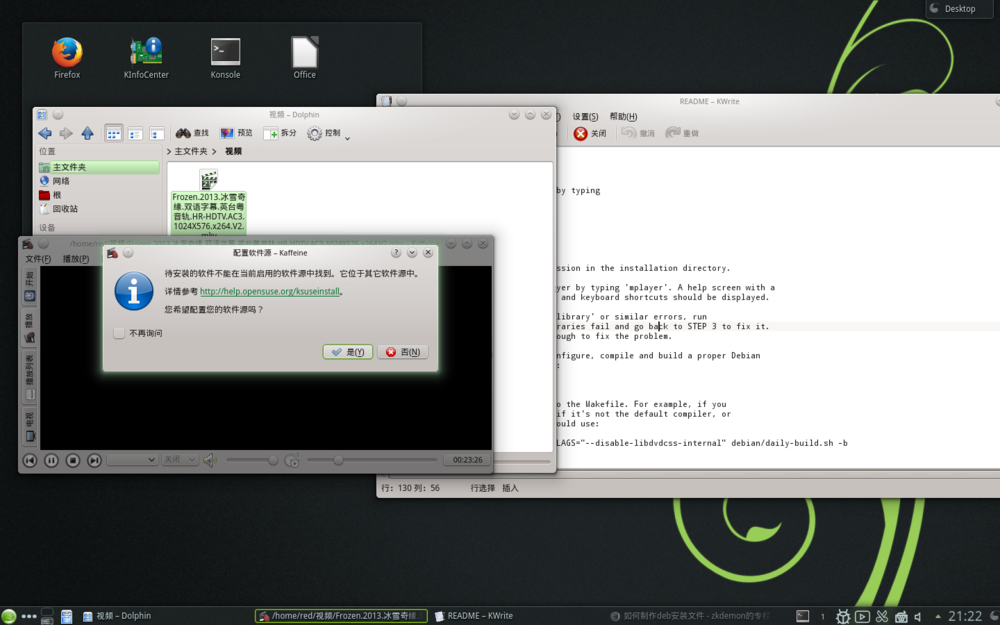Click 主文件夹 breadcrumb in Dolphin path bar
Image resolution: width=1000 pixels, height=625 pixels.
coord(191,151)
